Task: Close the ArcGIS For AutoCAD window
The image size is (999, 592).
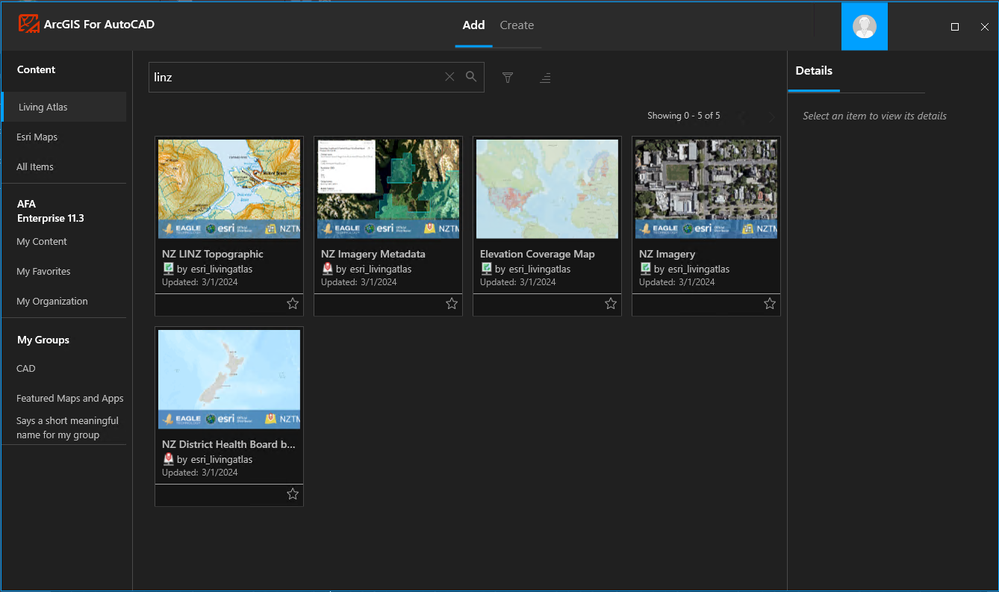Action: pos(984,27)
